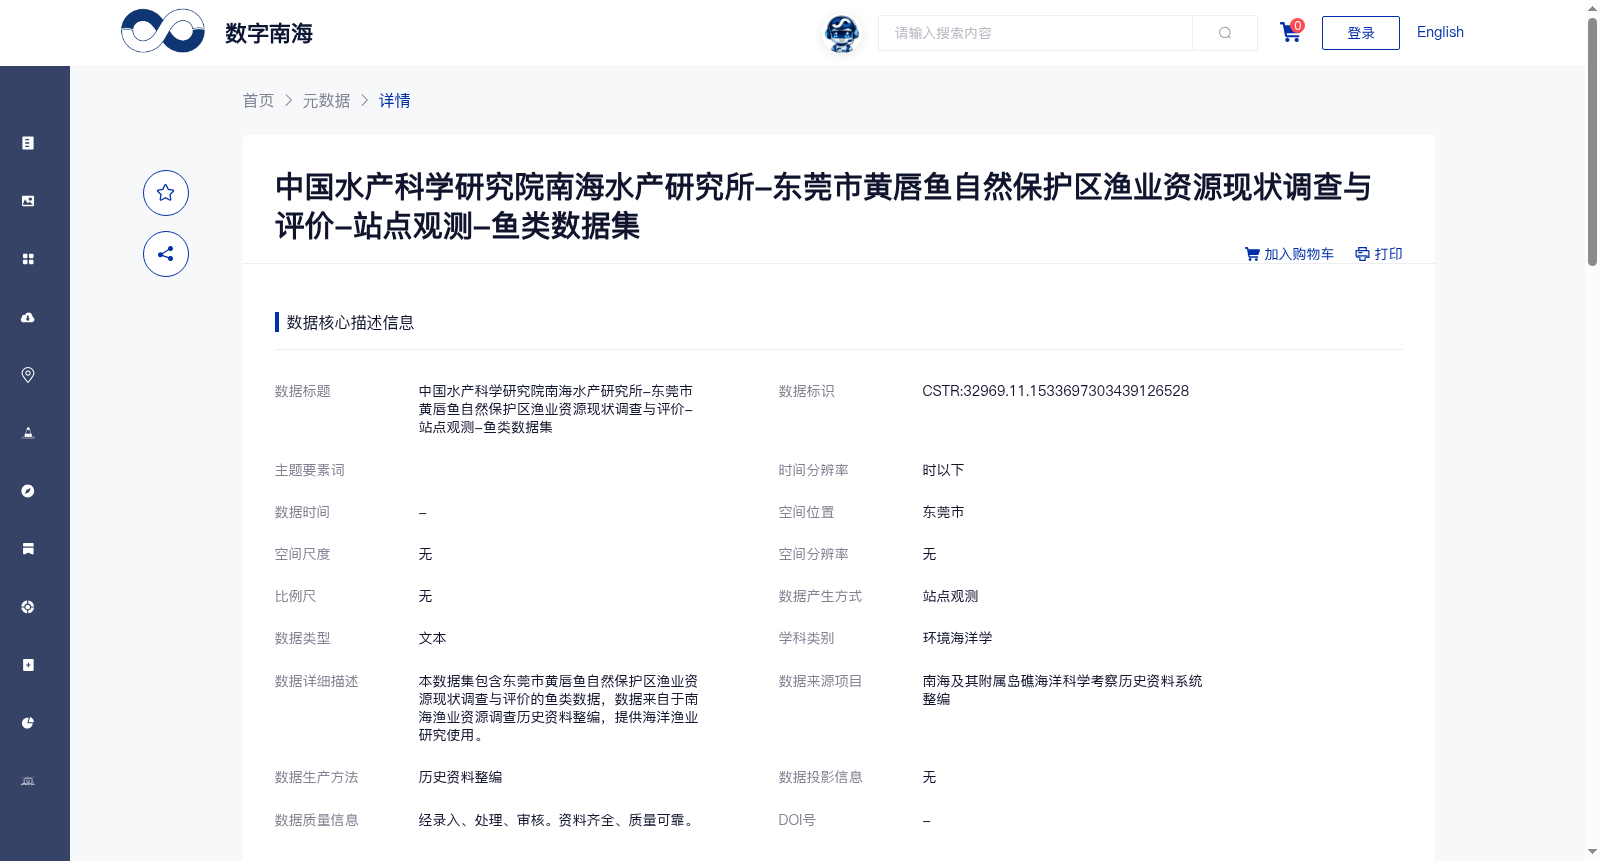This screenshot has height=861, width=1600.
Task: Click the 比例尺 label
Action: tap(295, 596)
